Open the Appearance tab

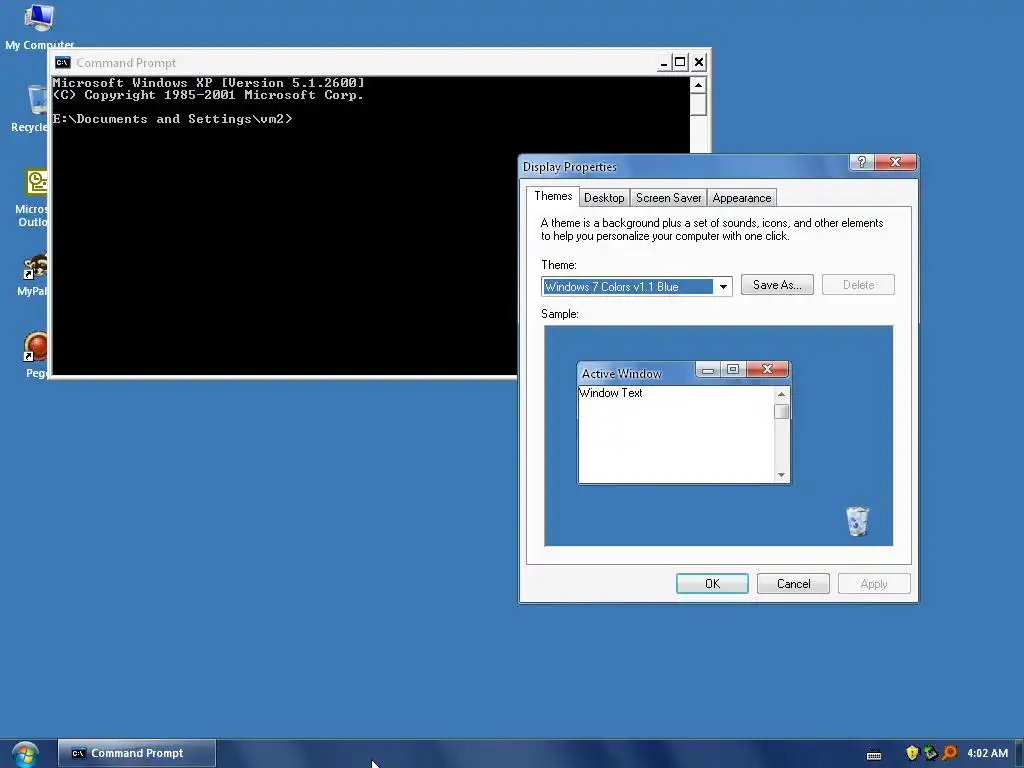(742, 198)
